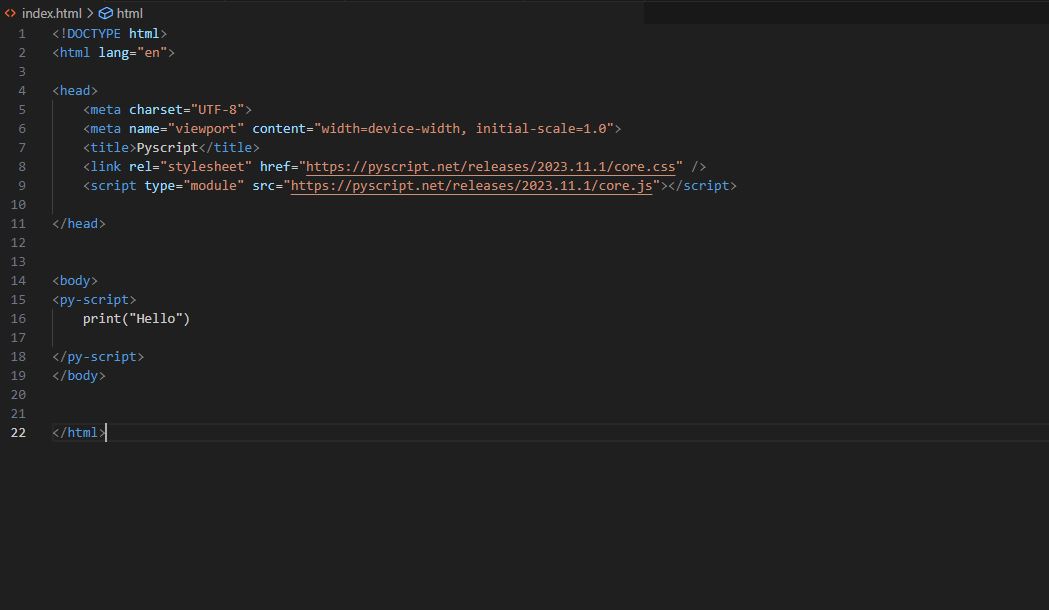The height and width of the screenshot is (610, 1049).
Task: Select line 1 via its line number
Action: click(x=21, y=34)
